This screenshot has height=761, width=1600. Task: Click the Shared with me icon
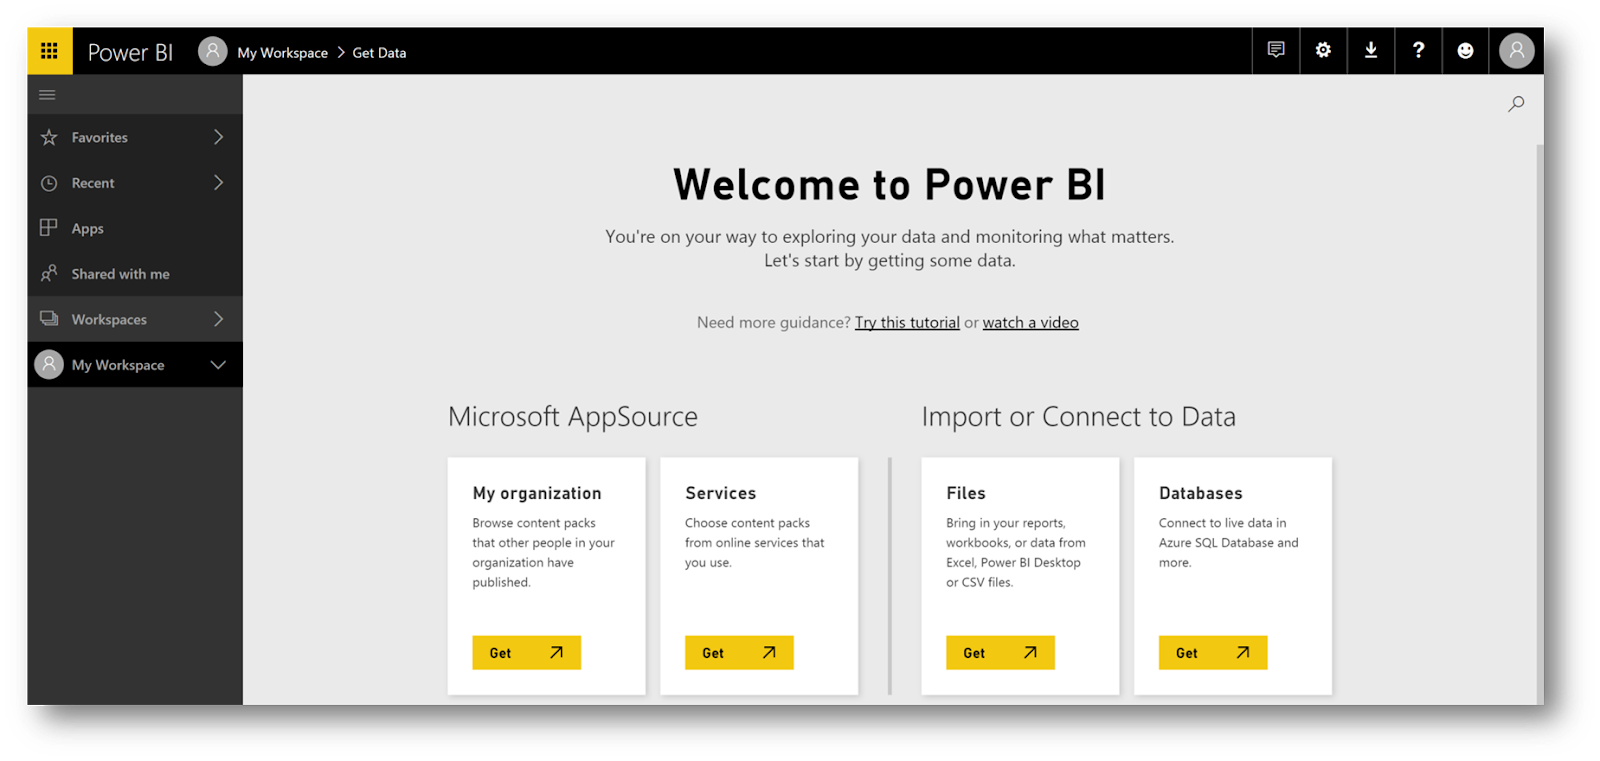48,273
